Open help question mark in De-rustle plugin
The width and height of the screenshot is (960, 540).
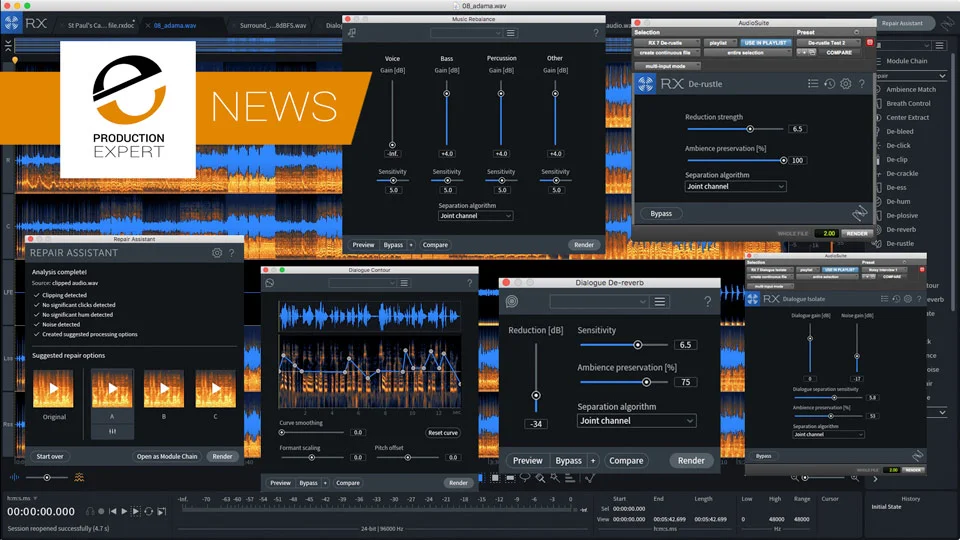(x=861, y=84)
